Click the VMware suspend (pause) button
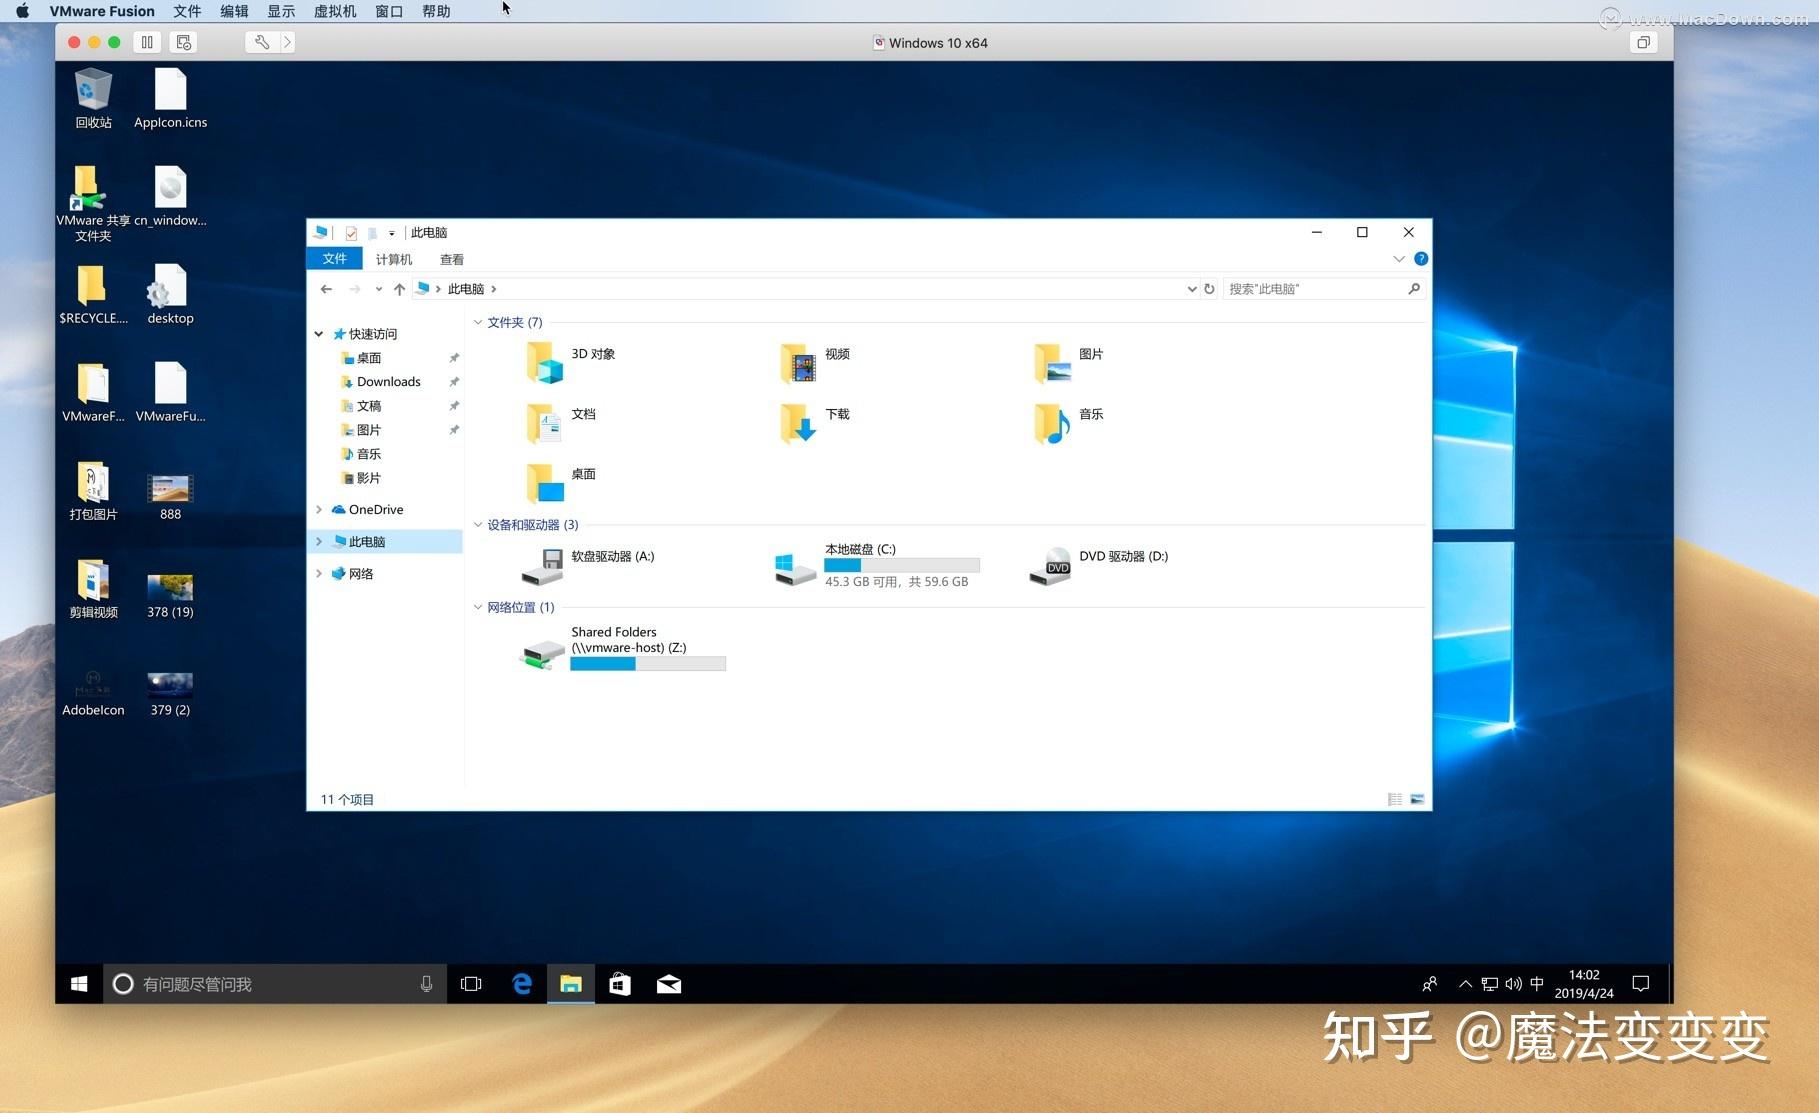 147,42
